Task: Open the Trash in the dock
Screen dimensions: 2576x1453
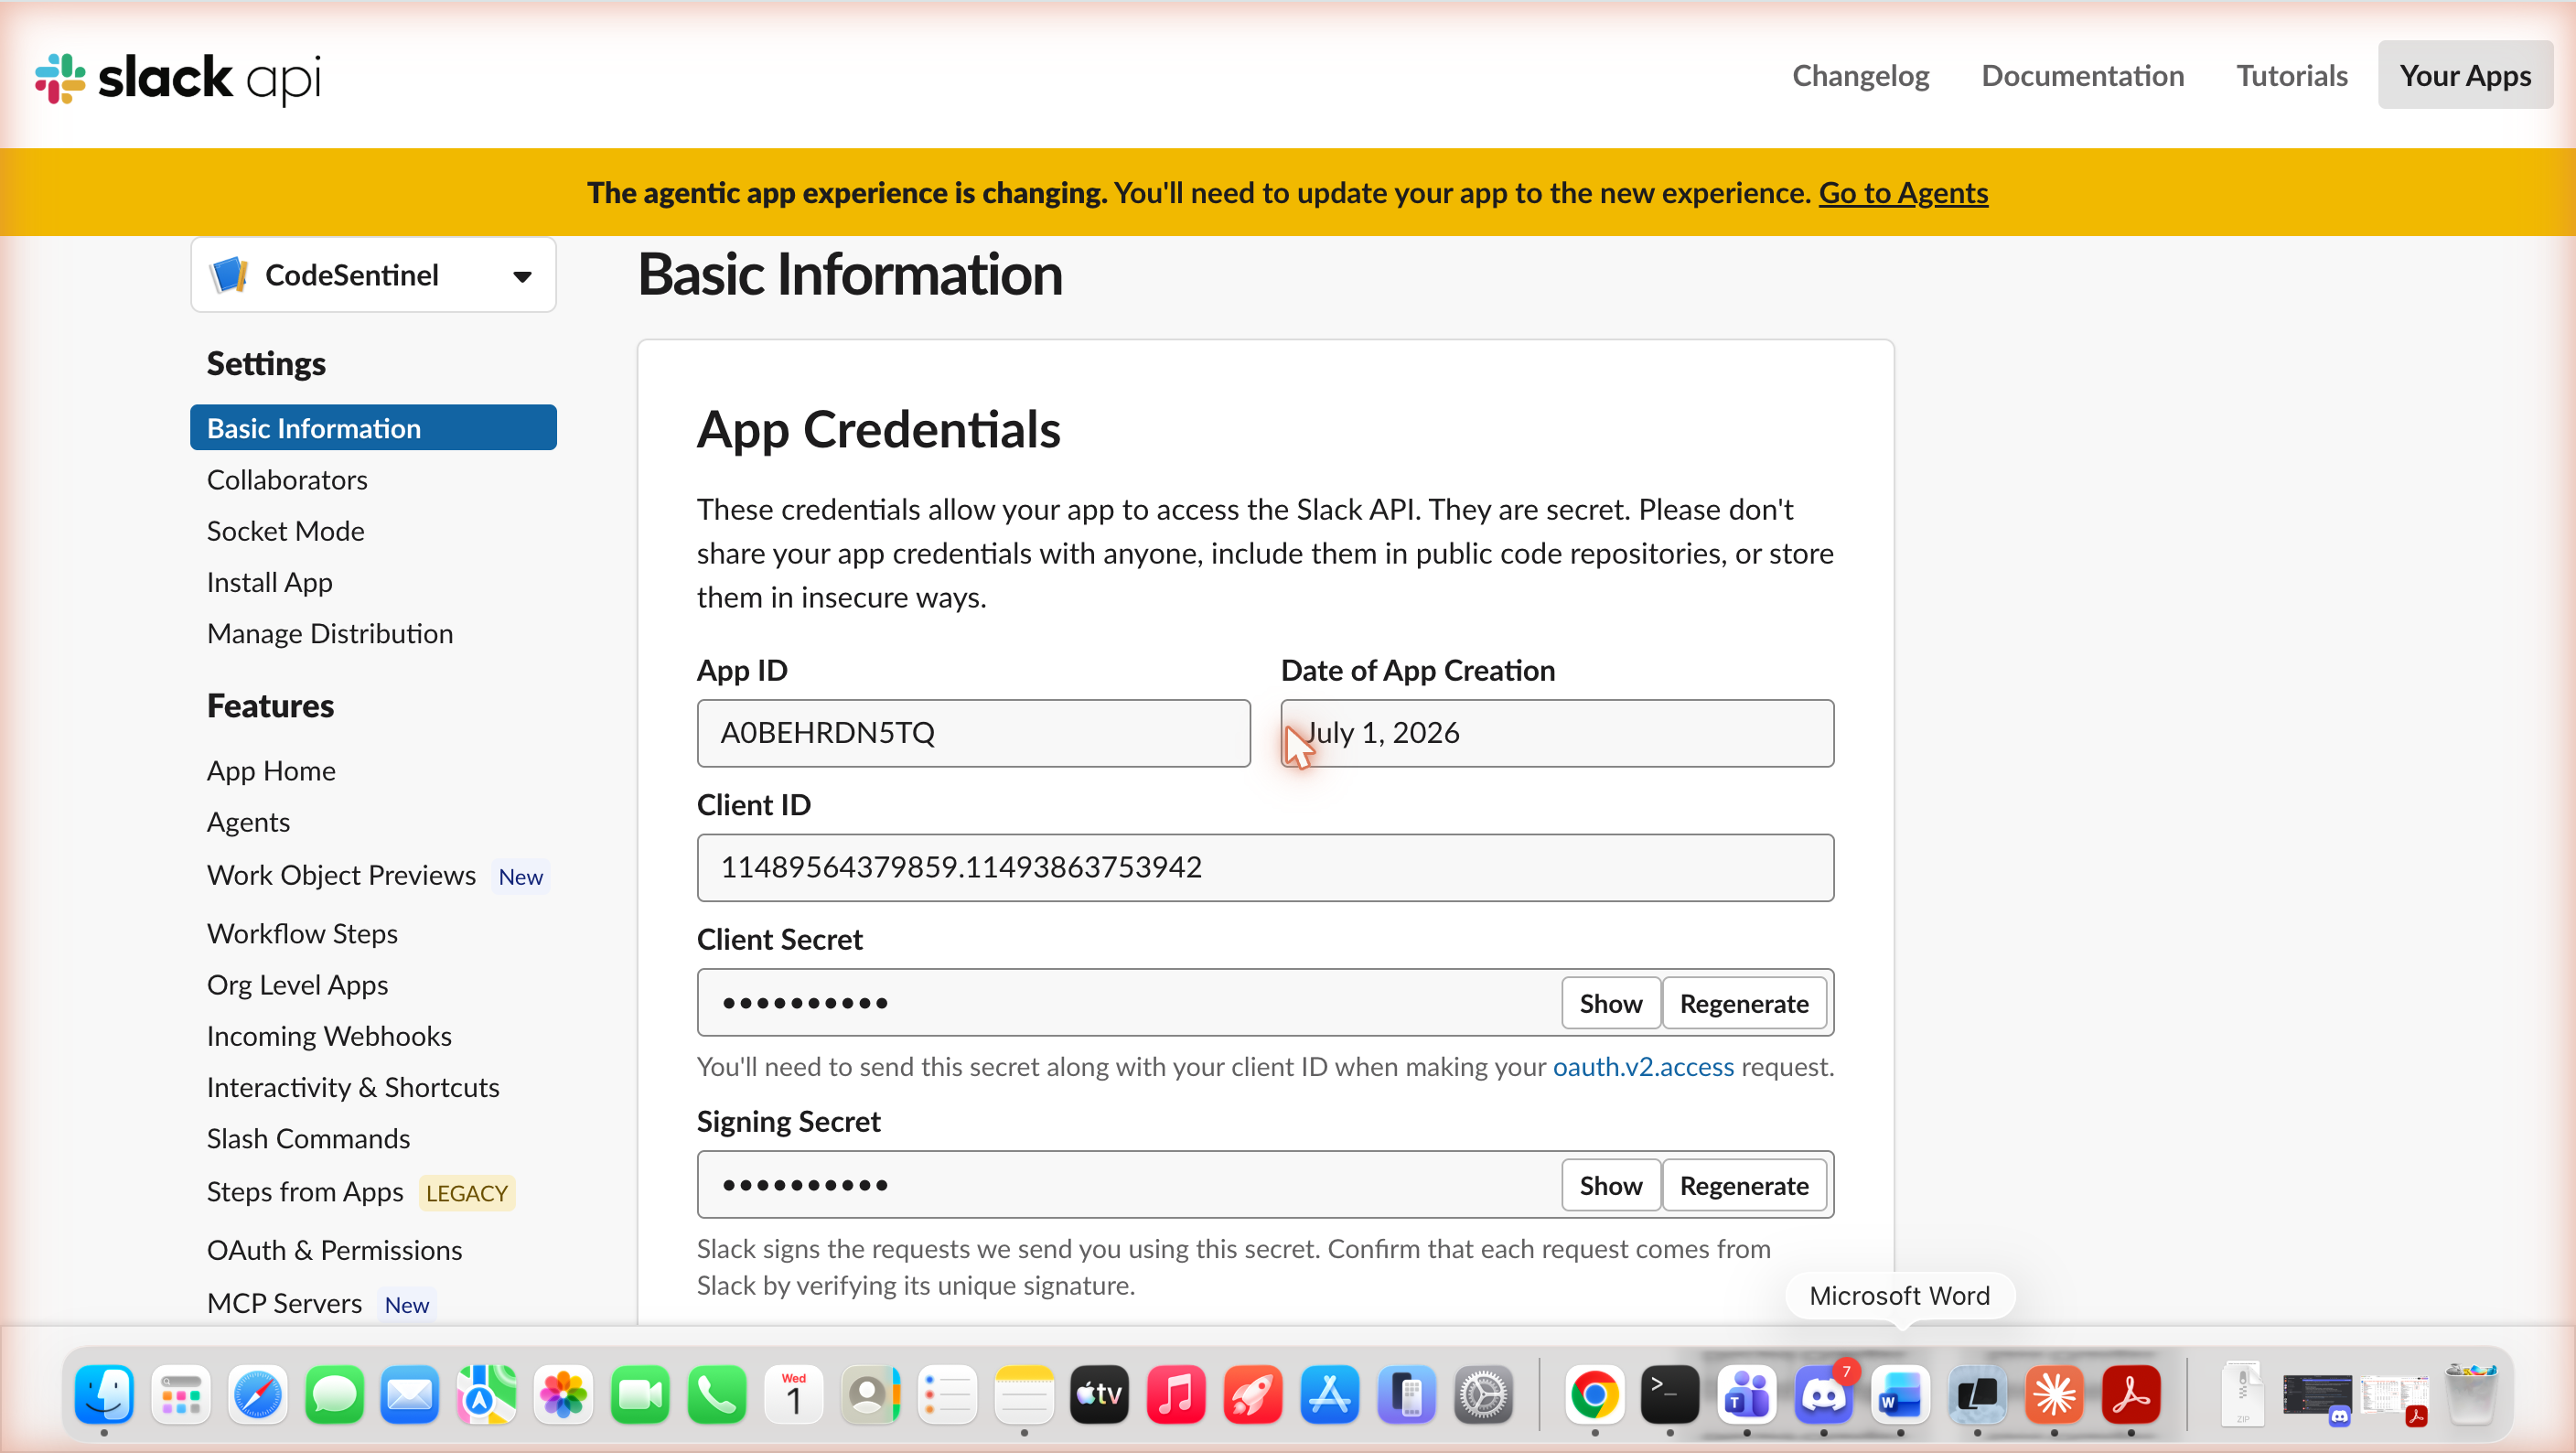Action: [2470, 1394]
